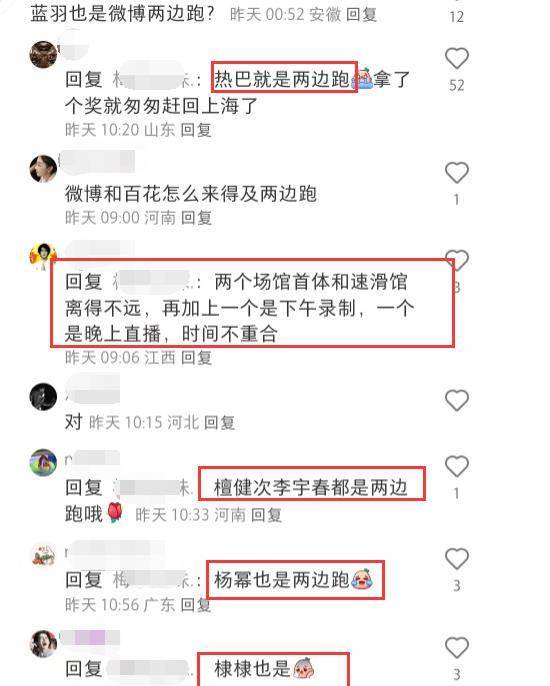Screen dimensions: 550x686
Task: Reply to the 江西 comment posted 09:06
Action: click(x=196, y=357)
